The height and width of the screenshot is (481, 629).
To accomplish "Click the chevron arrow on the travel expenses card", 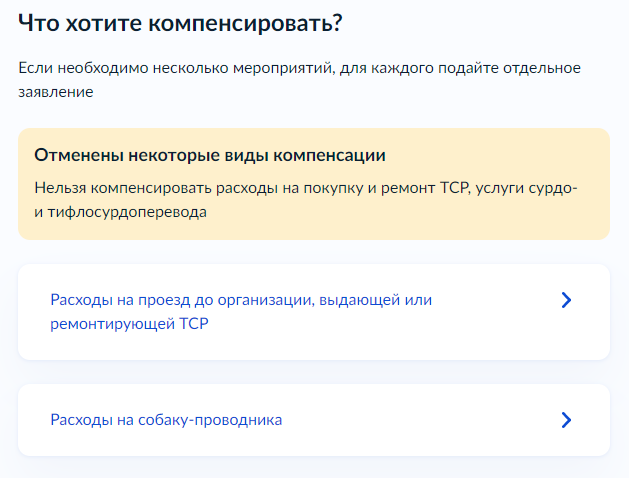I will click(x=566, y=300).
